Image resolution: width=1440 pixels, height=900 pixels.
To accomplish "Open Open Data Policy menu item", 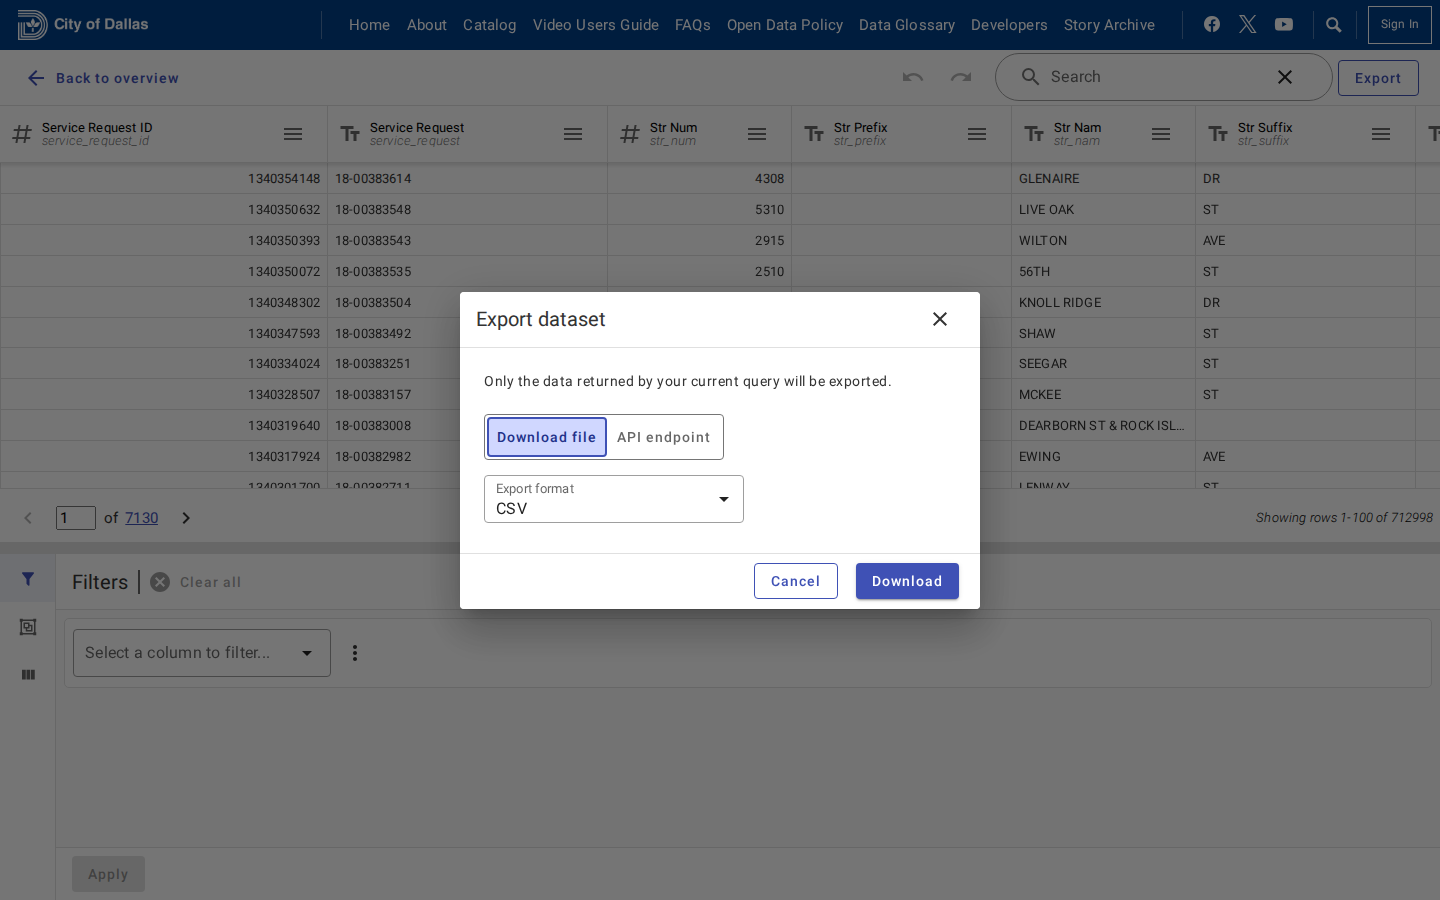I will tap(785, 25).
